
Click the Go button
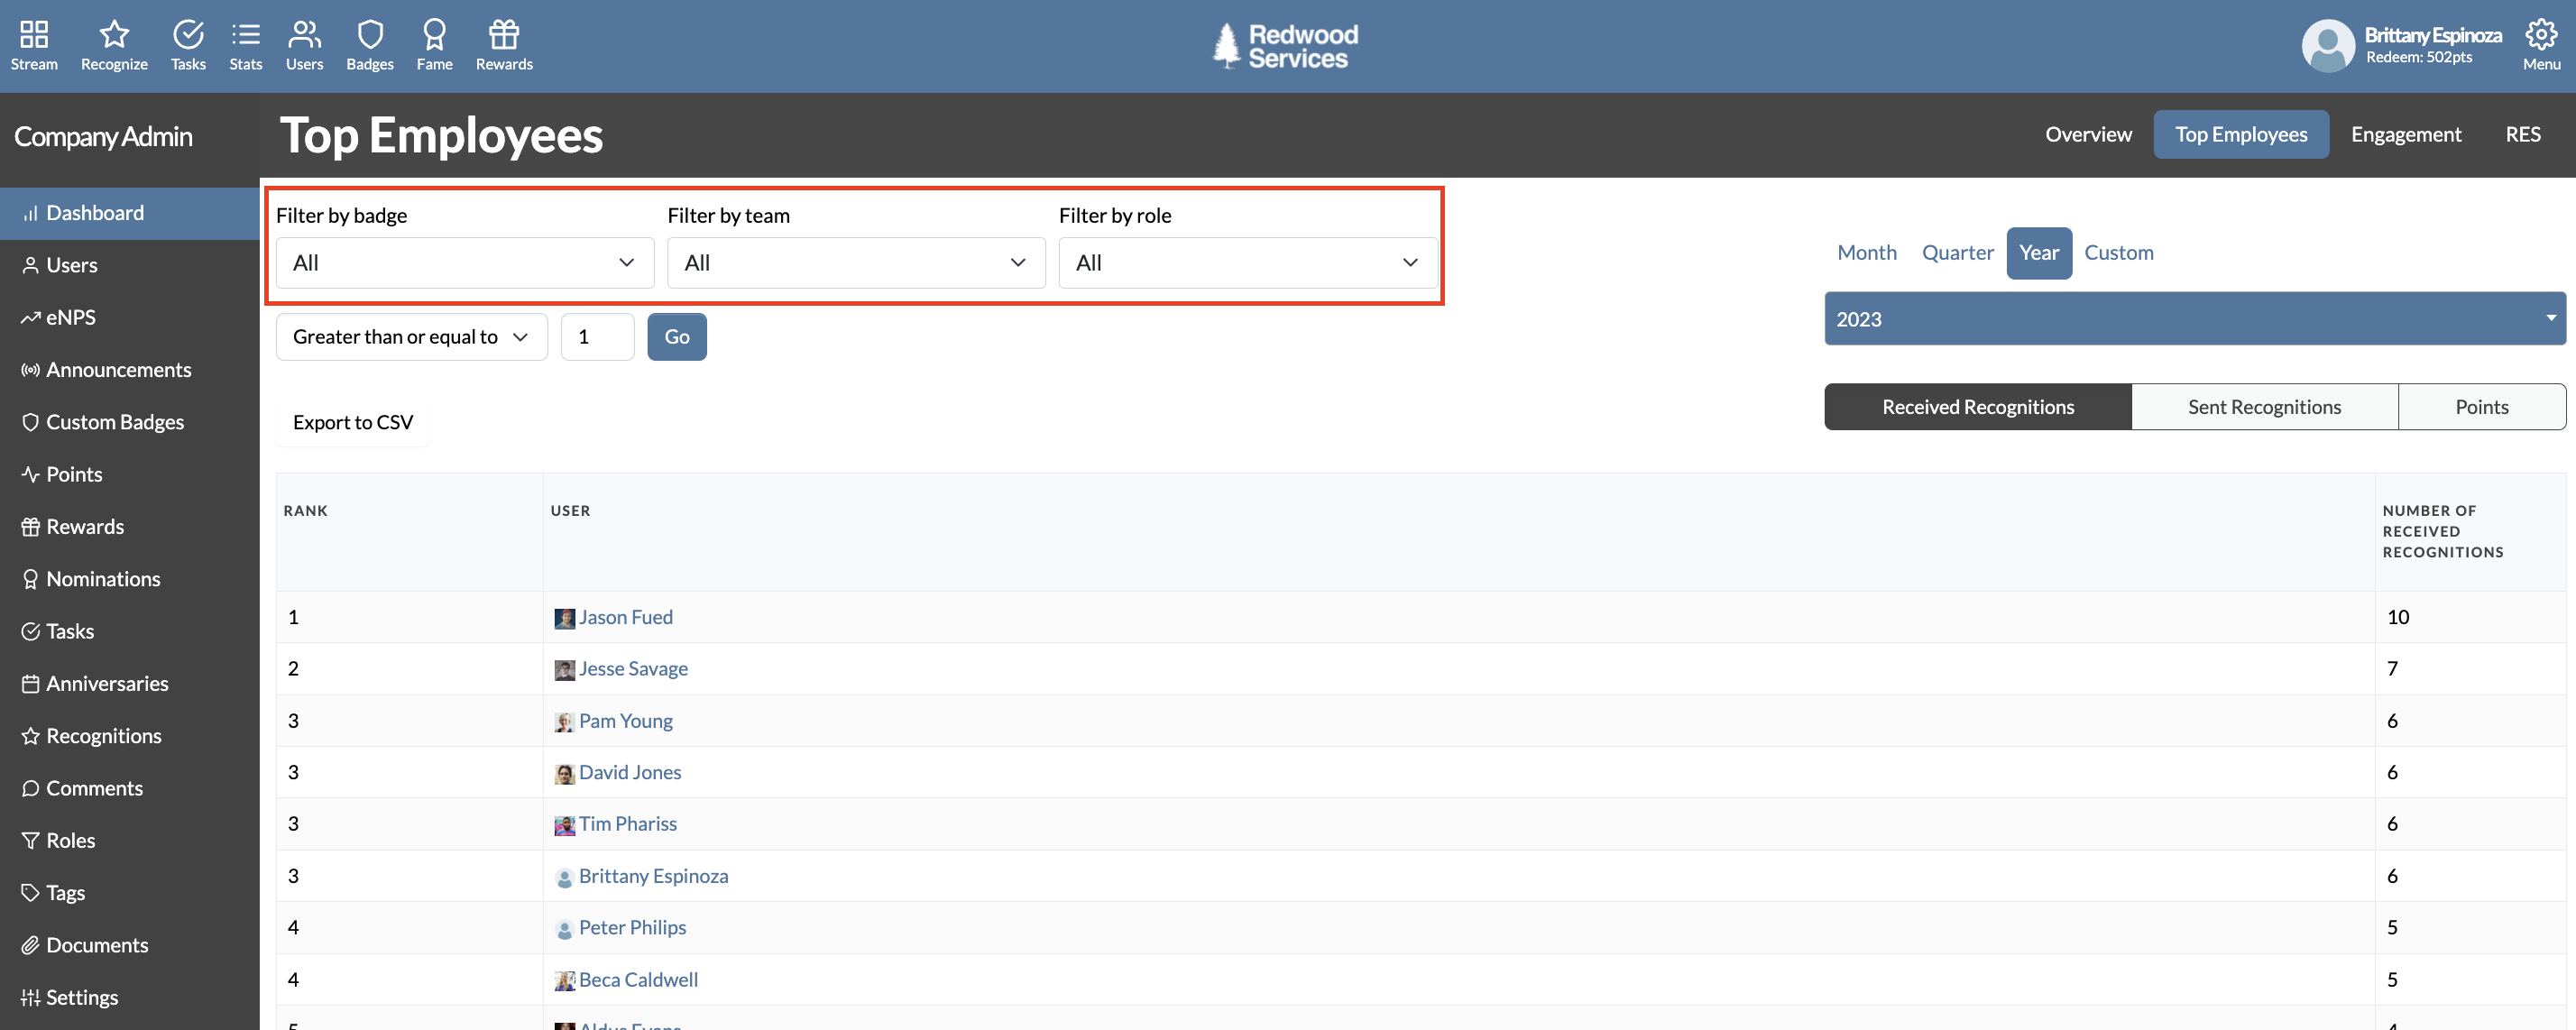point(677,337)
